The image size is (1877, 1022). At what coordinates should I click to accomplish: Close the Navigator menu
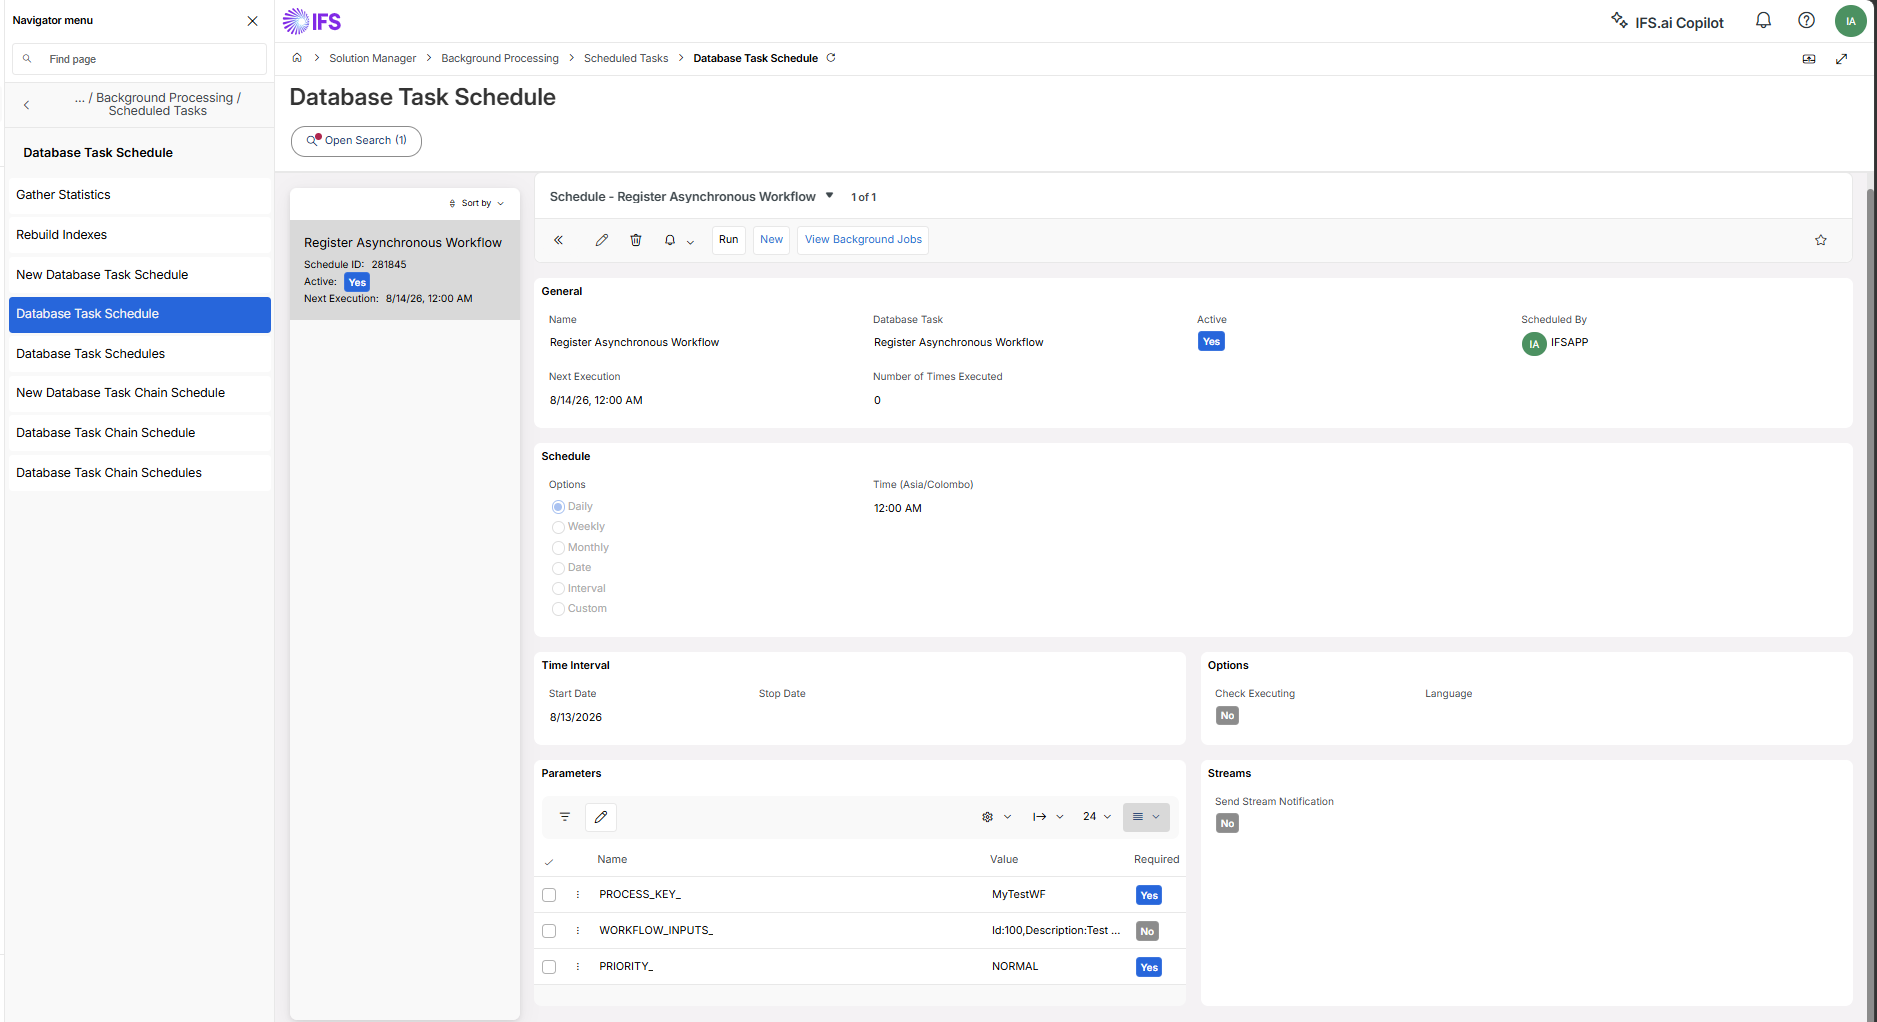point(252,21)
